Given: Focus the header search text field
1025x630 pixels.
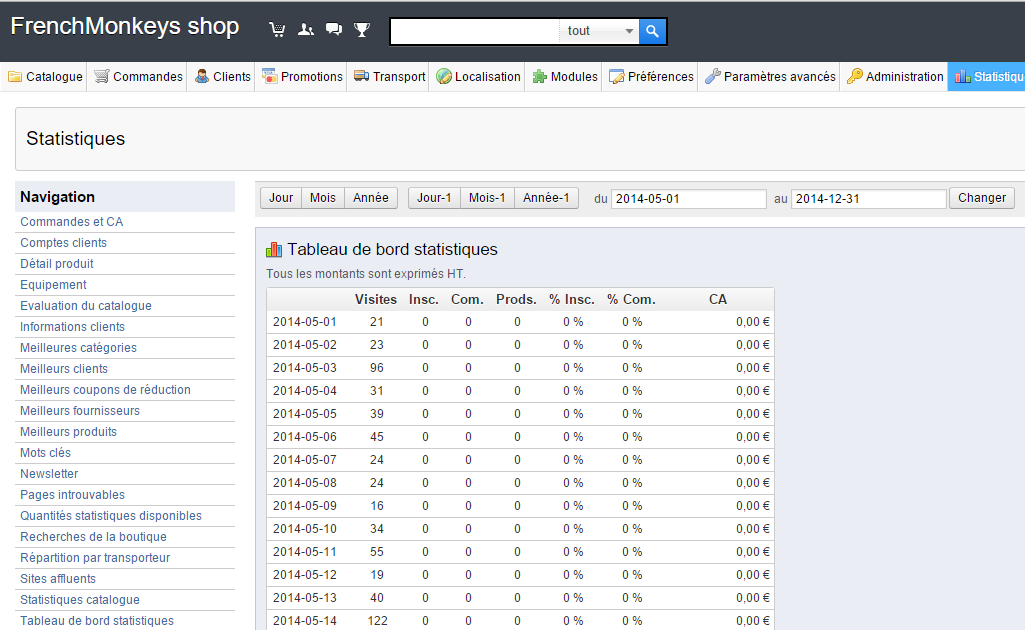Looking at the screenshot, I should 475,31.
